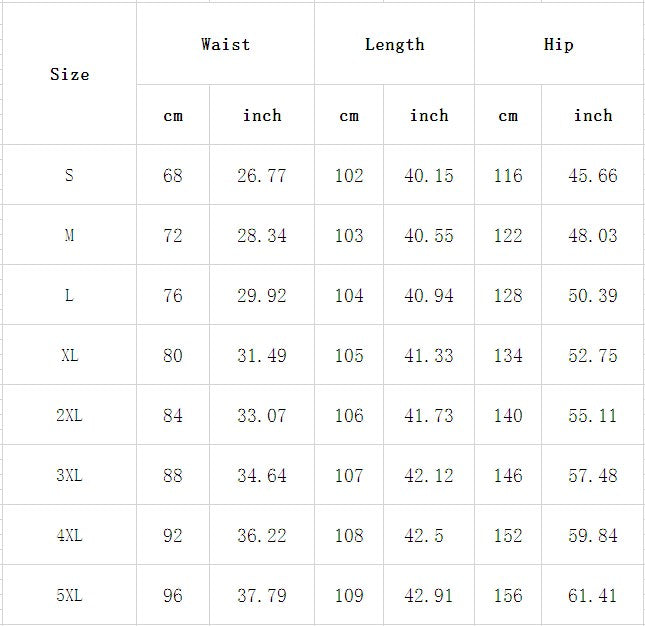The height and width of the screenshot is (626, 645).
Task: Select the cell showing 61.41
Action: click(x=593, y=595)
